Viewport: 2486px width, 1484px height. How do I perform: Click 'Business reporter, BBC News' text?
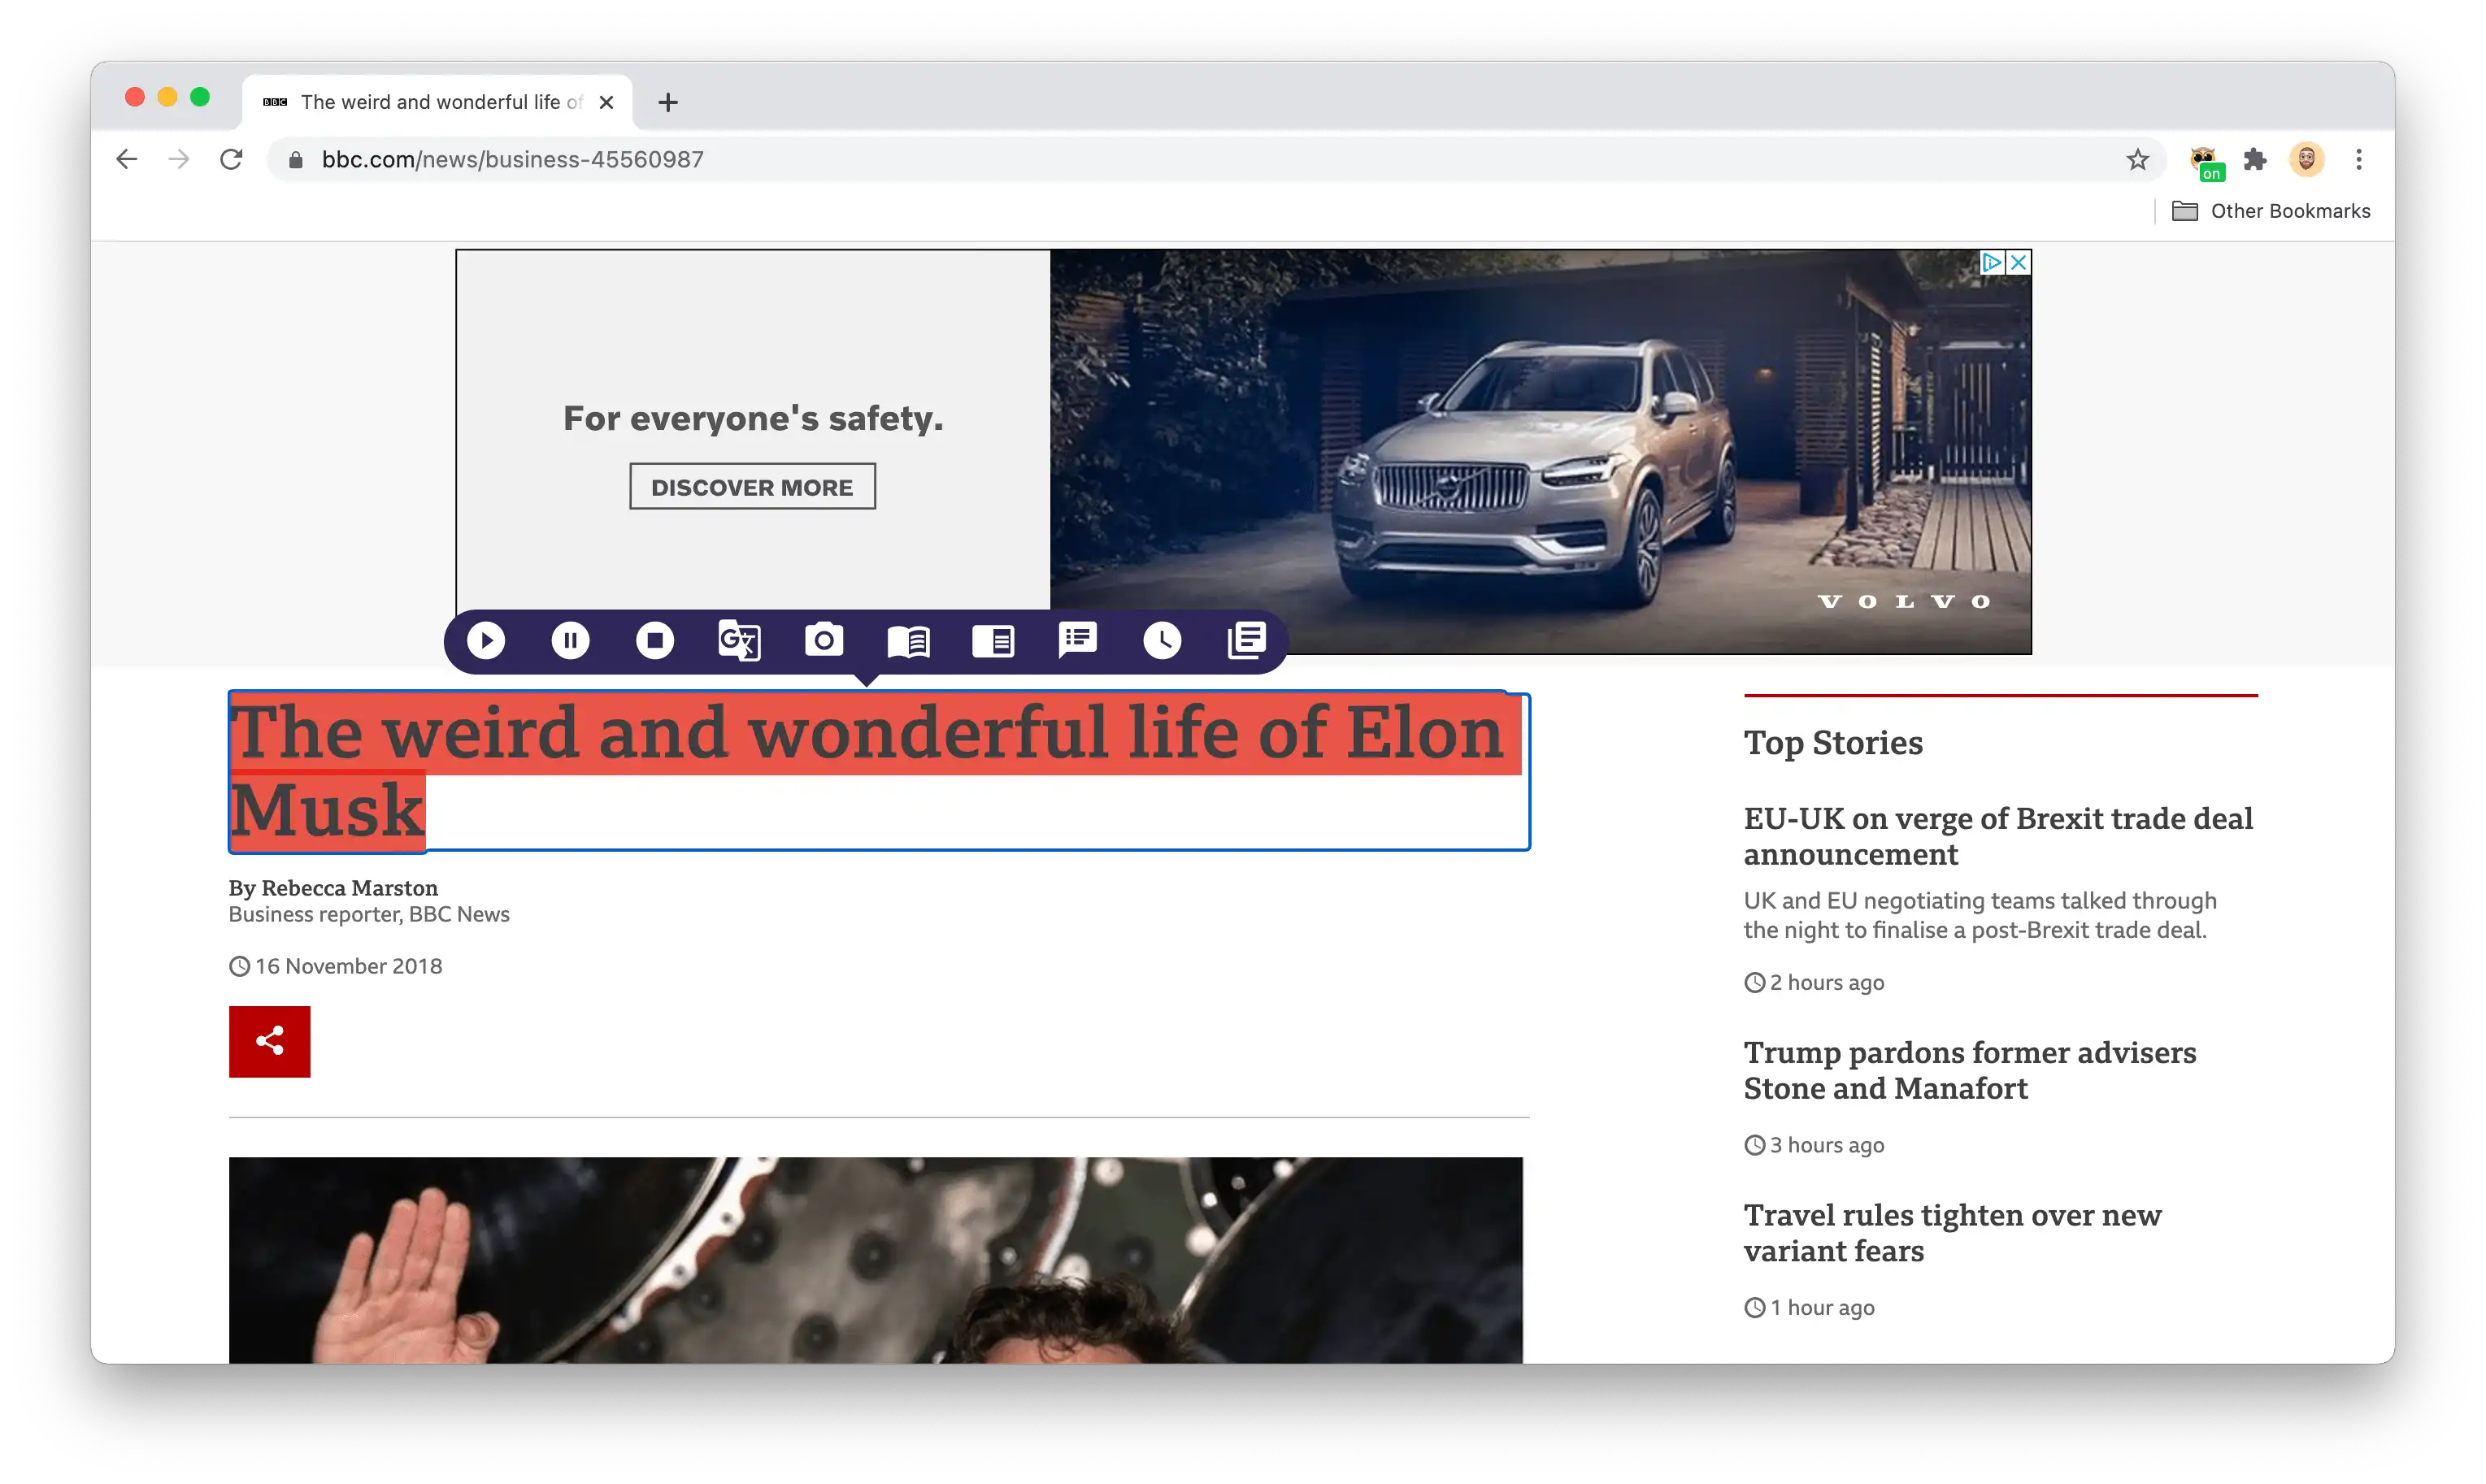pyautogui.click(x=369, y=914)
